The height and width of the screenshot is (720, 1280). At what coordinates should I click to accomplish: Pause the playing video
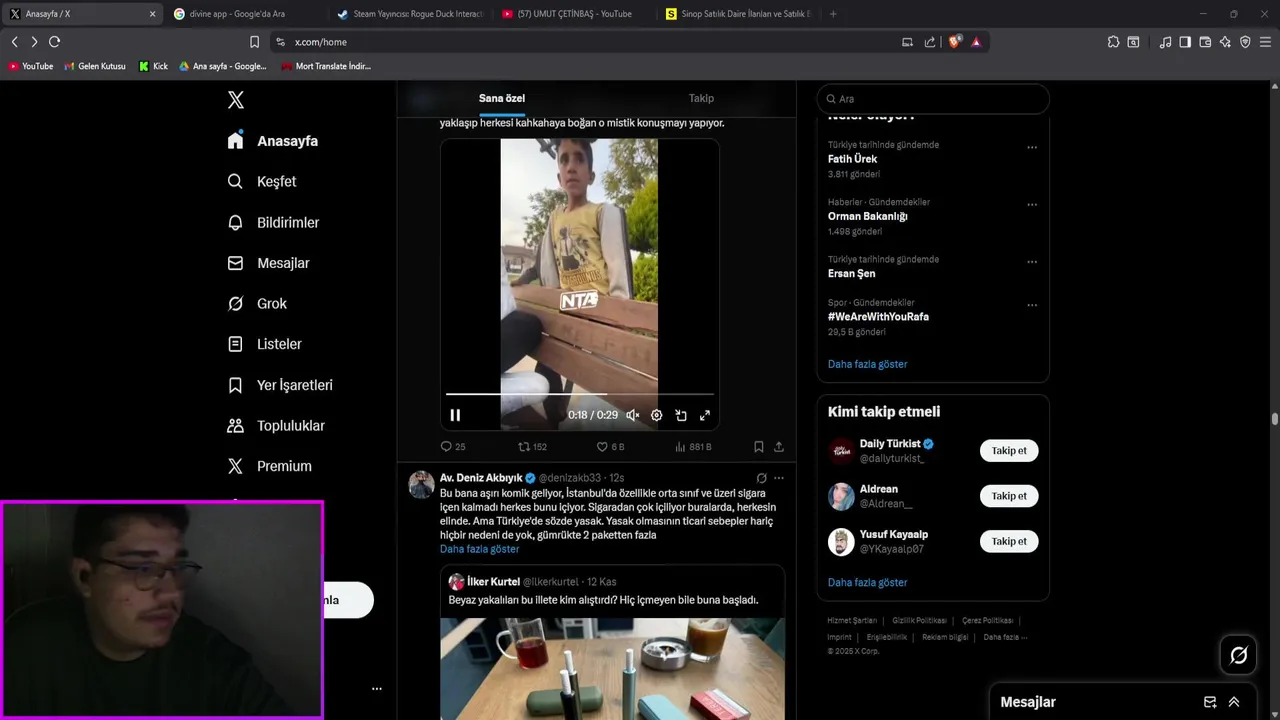(x=455, y=415)
